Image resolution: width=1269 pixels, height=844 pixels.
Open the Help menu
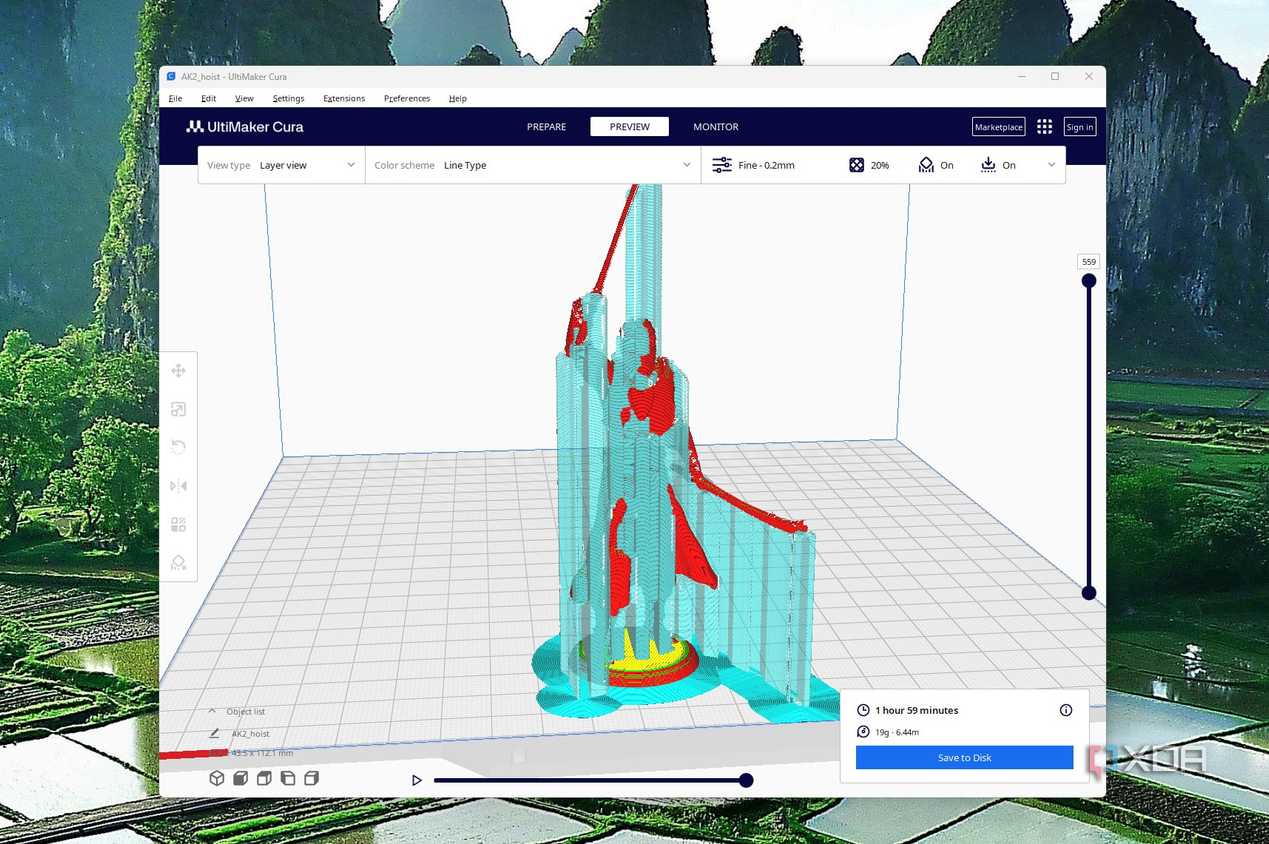pyautogui.click(x=458, y=98)
